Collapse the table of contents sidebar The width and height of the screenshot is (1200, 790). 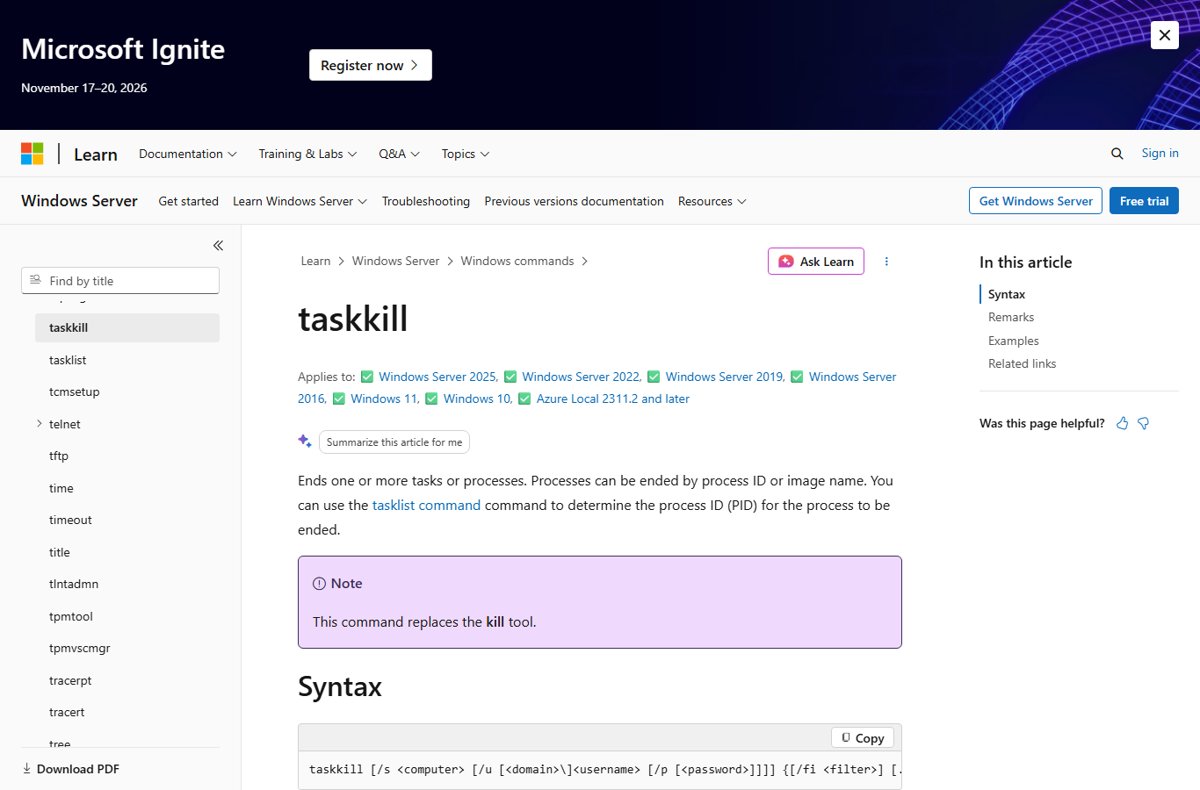218,245
